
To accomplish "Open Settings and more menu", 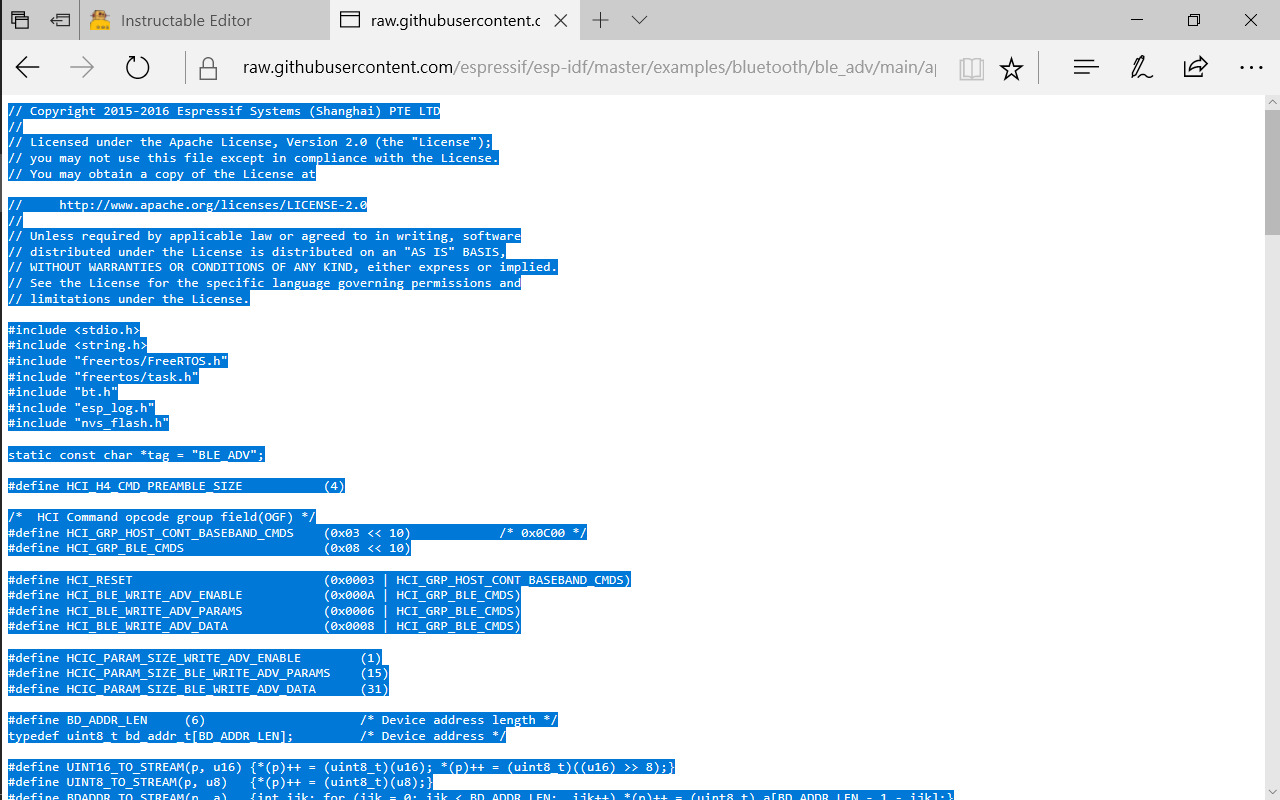I will [x=1251, y=68].
